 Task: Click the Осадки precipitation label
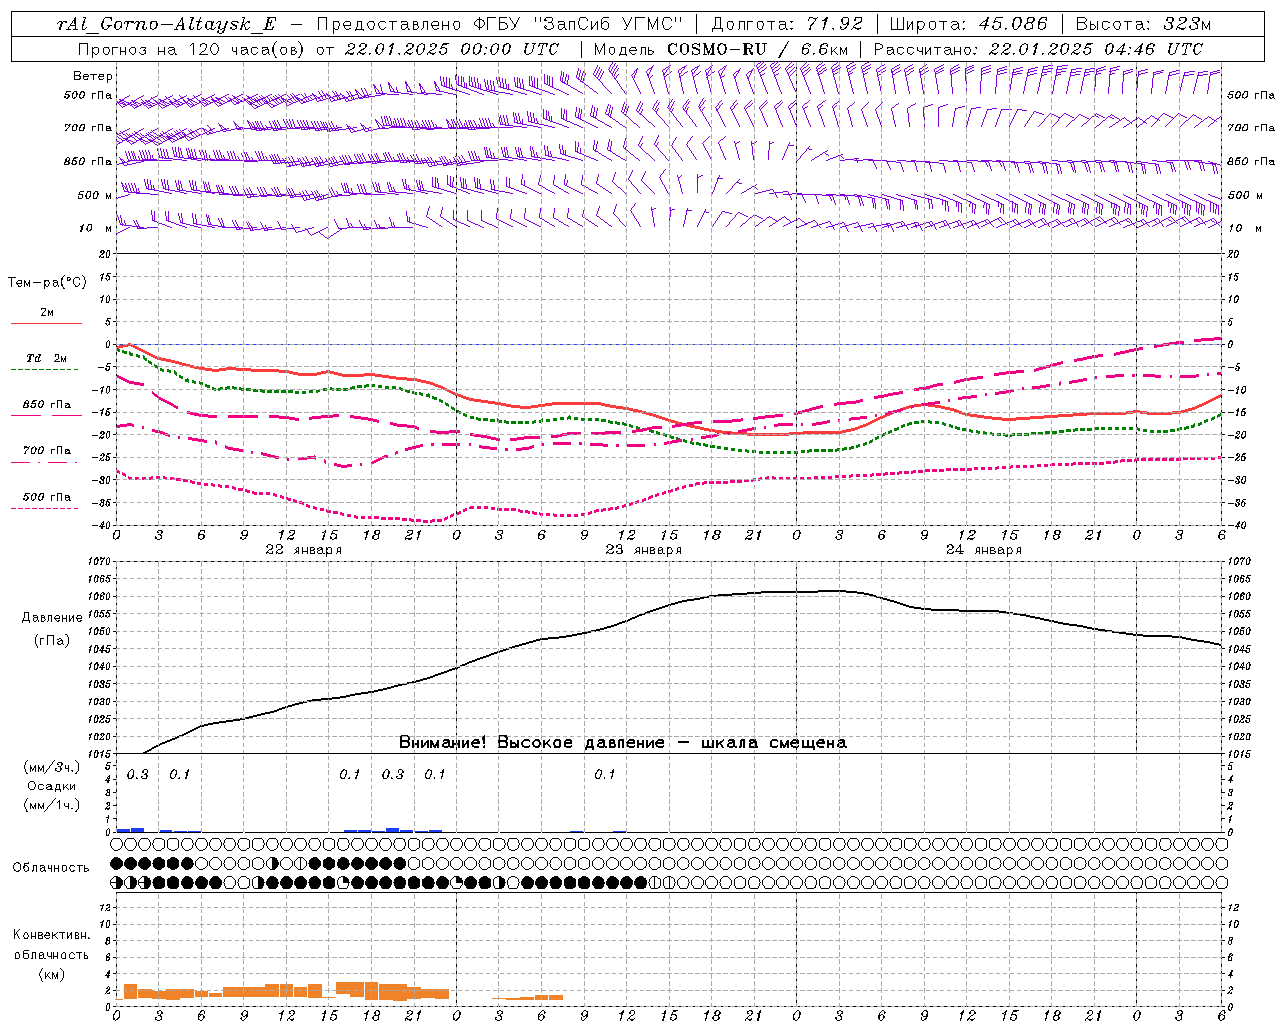(52, 786)
